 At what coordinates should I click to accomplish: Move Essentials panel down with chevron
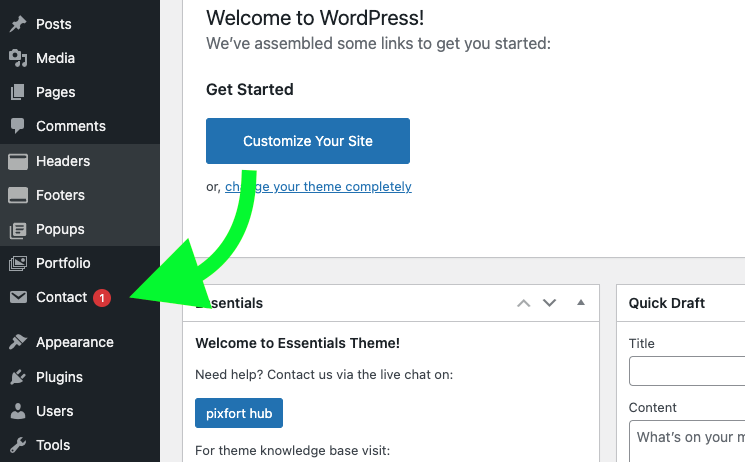[x=550, y=303]
